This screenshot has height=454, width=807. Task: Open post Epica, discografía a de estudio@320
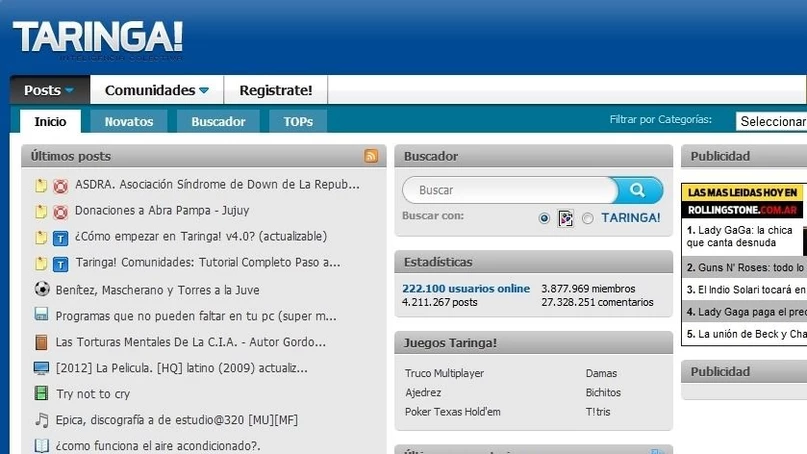tap(177, 420)
